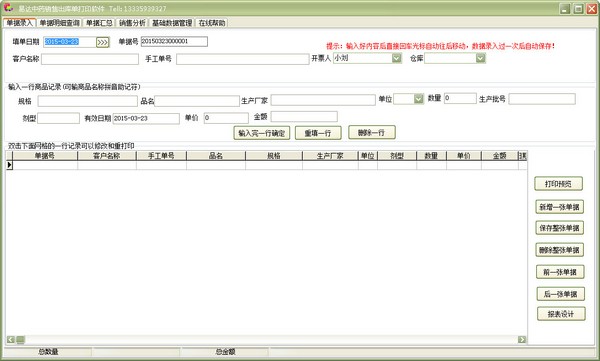Click the 打印预览 button
Viewport: 600px width, 361px height.
pos(558,184)
